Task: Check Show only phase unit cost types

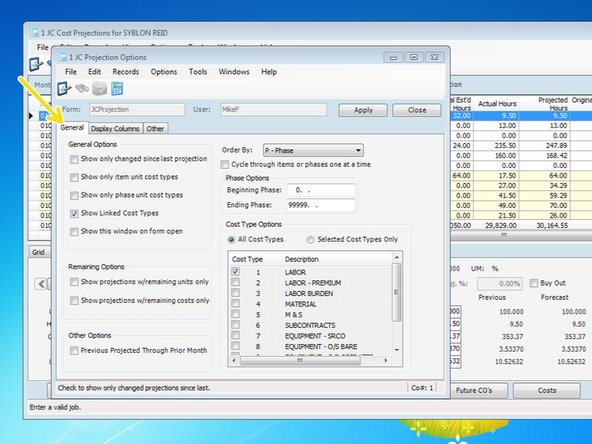Action: pyautogui.click(x=74, y=195)
